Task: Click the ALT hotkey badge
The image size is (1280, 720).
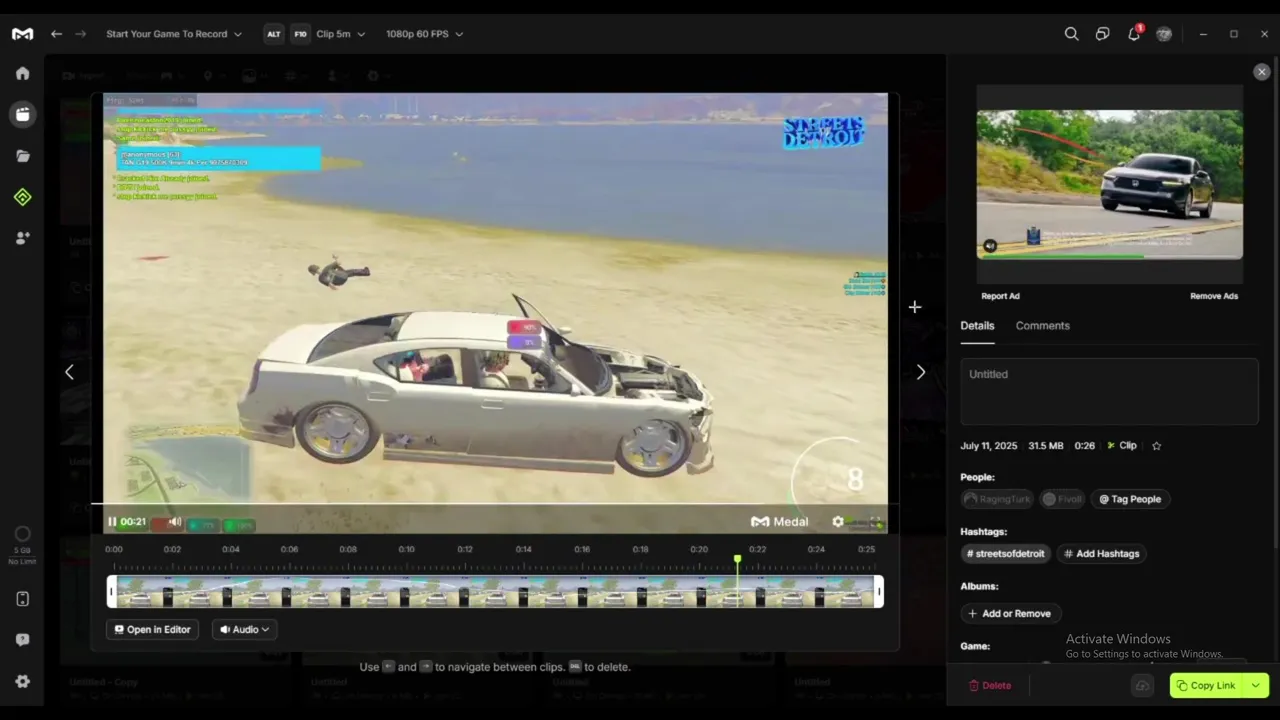Action: click(273, 34)
